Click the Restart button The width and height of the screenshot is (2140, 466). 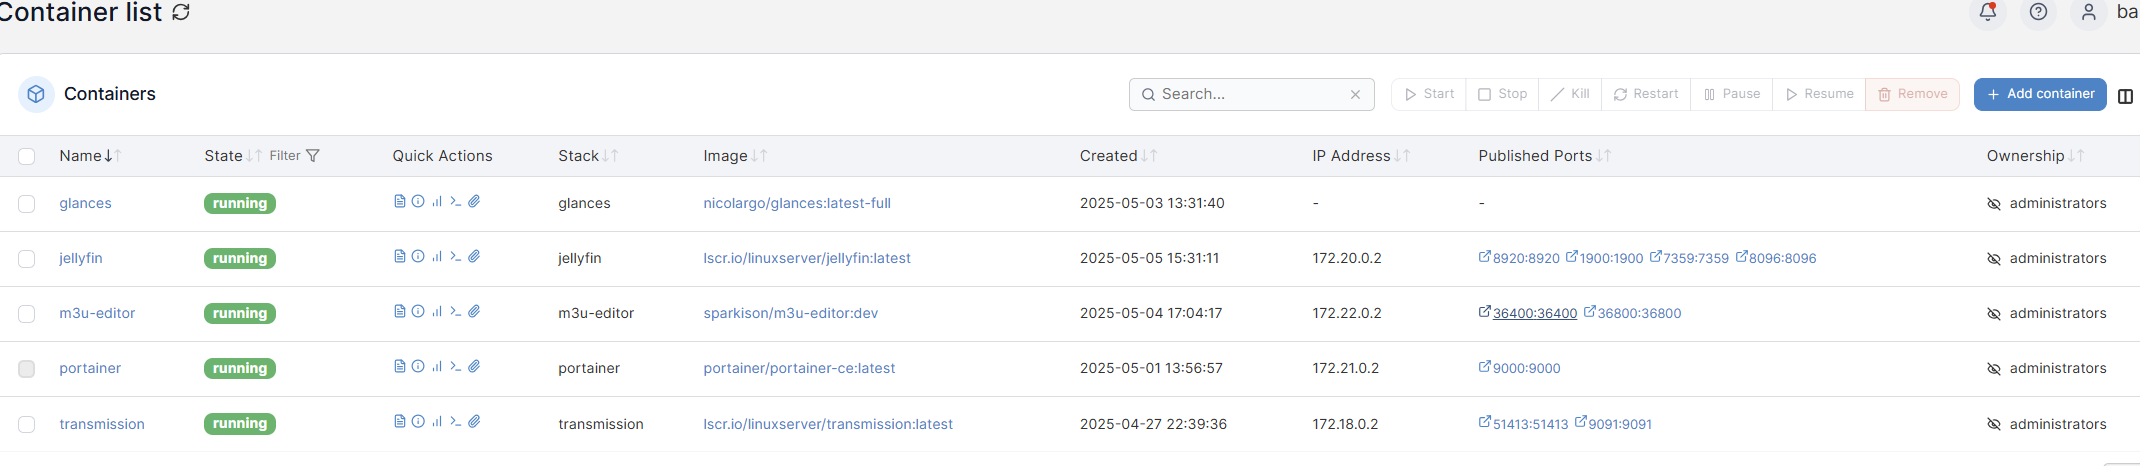click(1646, 94)
